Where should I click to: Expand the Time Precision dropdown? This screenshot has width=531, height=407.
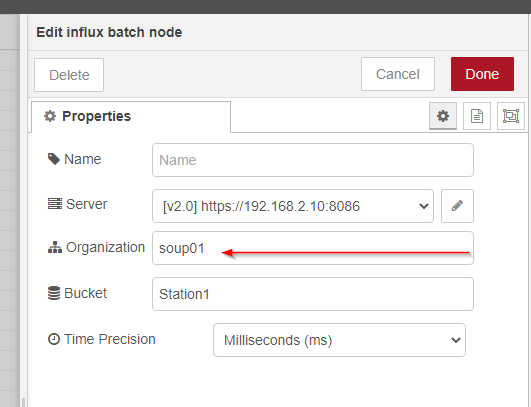click(339, 340)
